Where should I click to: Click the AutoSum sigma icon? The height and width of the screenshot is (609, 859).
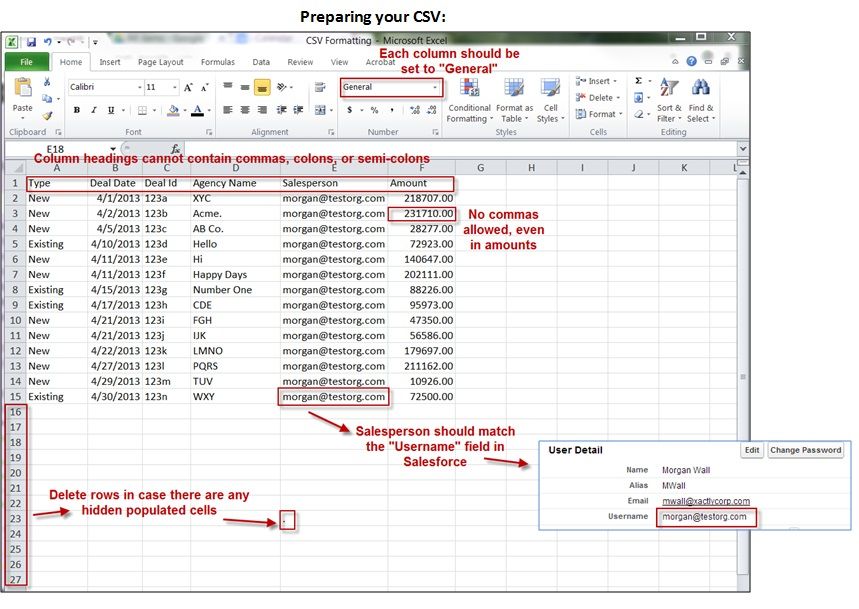pyautogui.click(x=638, y=81)
